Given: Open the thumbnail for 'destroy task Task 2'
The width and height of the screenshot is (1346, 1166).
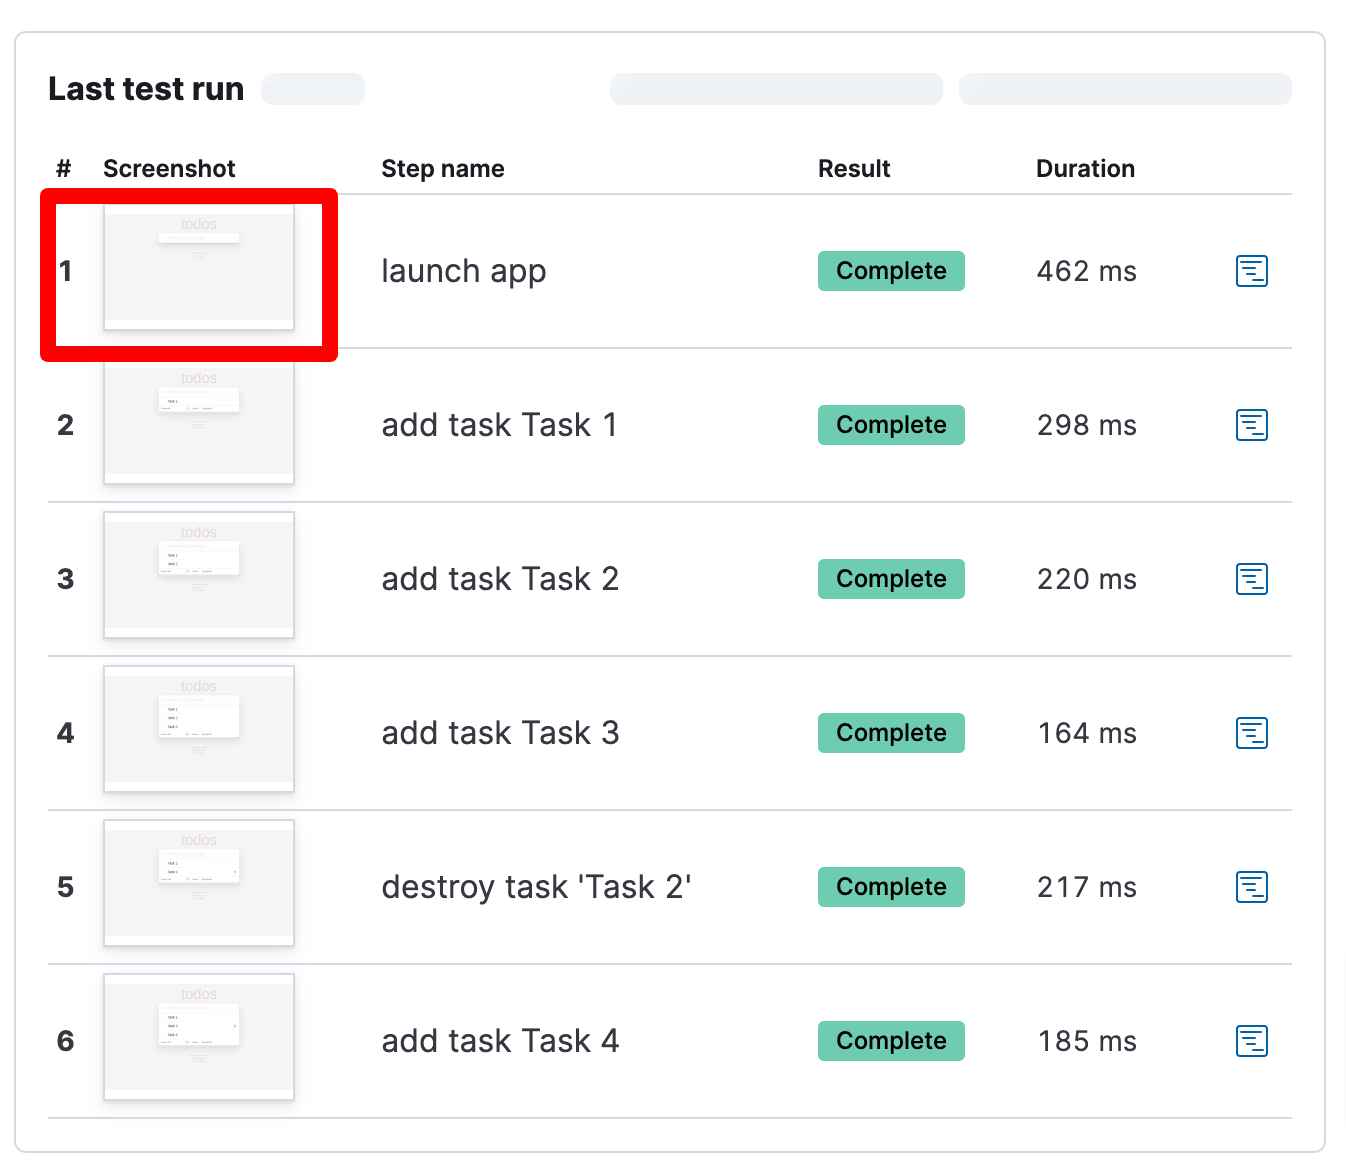Looking at the screenshot, I should [x=198, y=884].
